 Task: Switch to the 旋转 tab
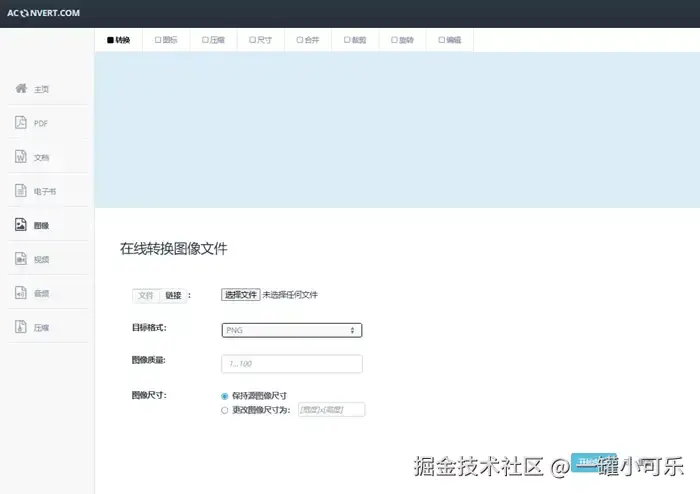403,40
